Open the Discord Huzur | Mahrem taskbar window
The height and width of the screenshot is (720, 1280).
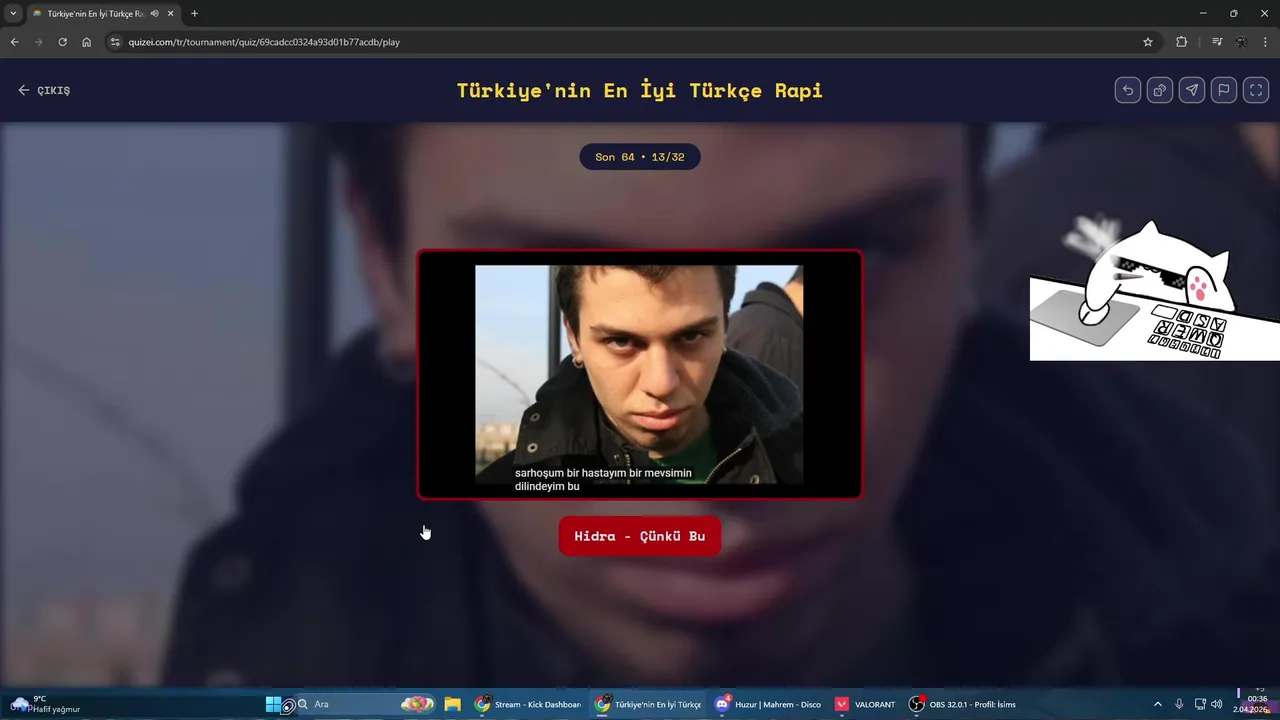click(767, 704)
